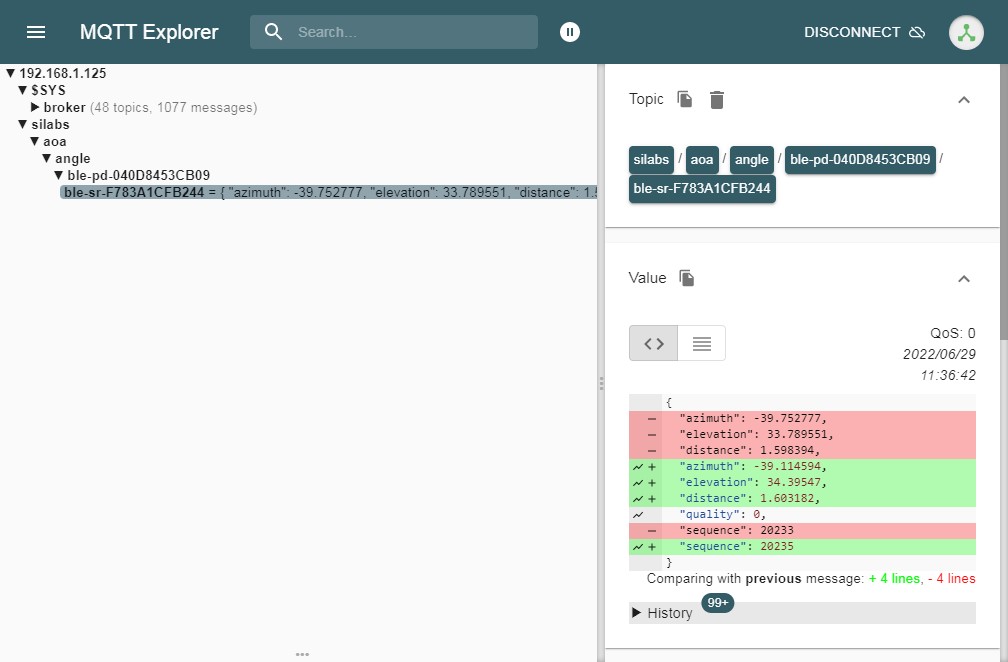Show chart for new distance value
This screenshot has width=1008, height=662.
(638, 499)
